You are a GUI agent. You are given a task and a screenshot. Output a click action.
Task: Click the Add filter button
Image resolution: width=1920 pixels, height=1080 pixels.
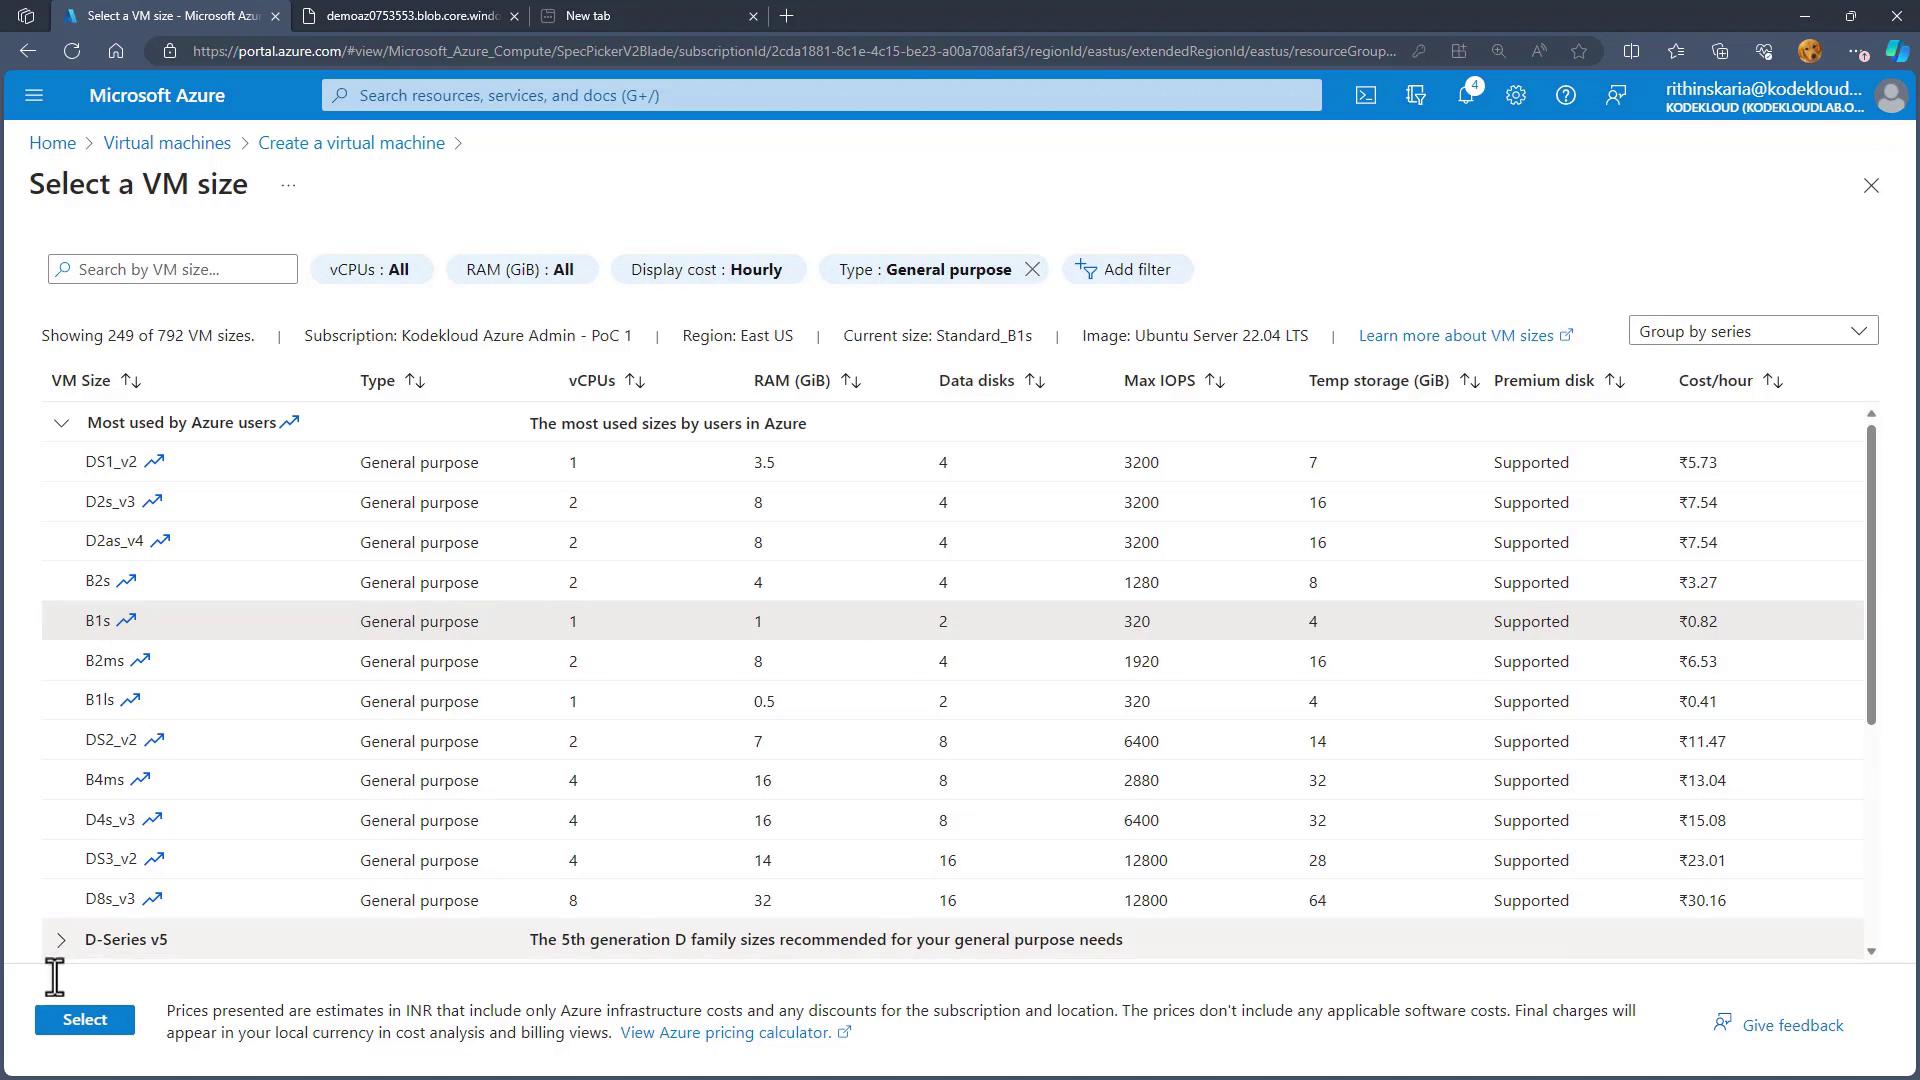[1127, 269]
